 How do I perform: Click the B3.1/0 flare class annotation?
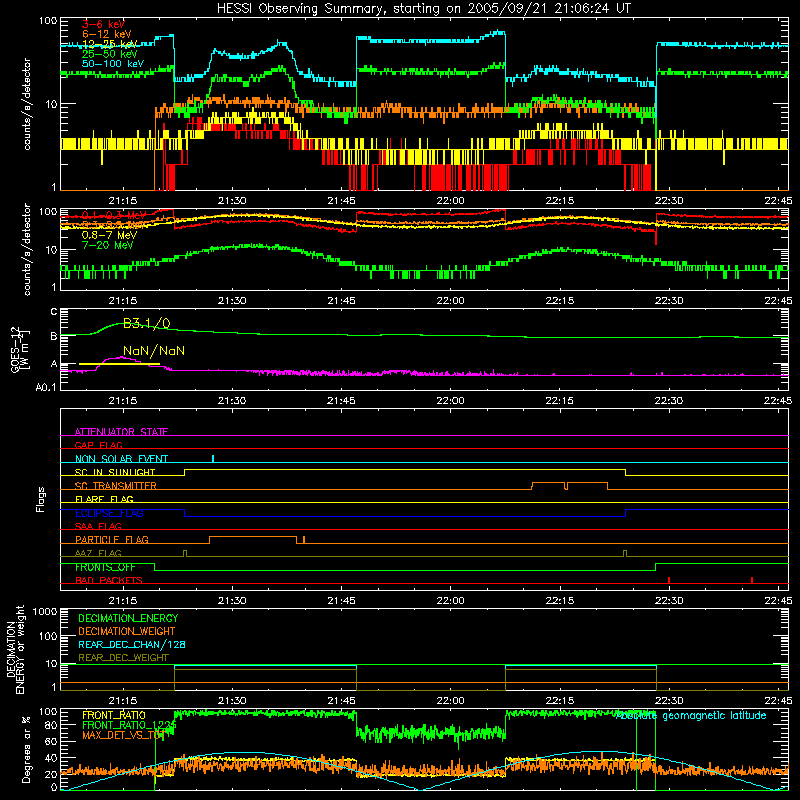point(146,323)
